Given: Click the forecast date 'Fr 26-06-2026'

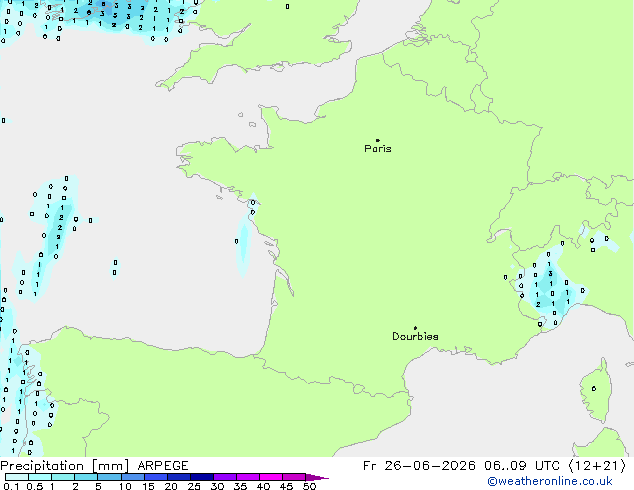Looking at the screenshot, I should pyautogui.click(x=419, y=466).
